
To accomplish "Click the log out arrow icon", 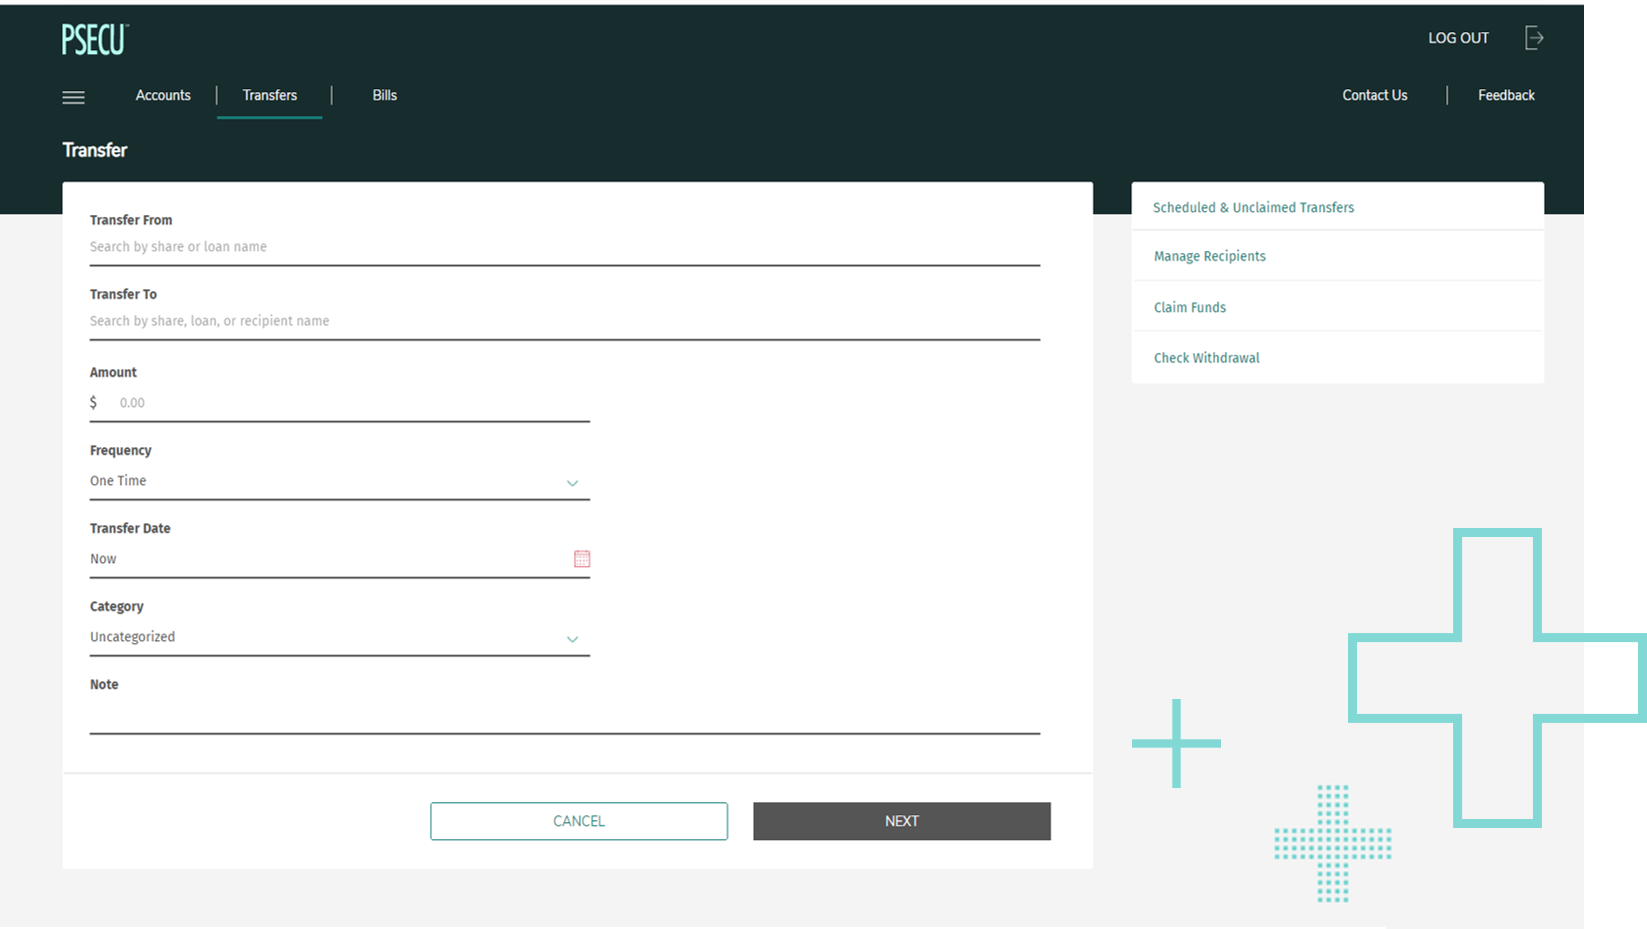I will [1534, 38].
